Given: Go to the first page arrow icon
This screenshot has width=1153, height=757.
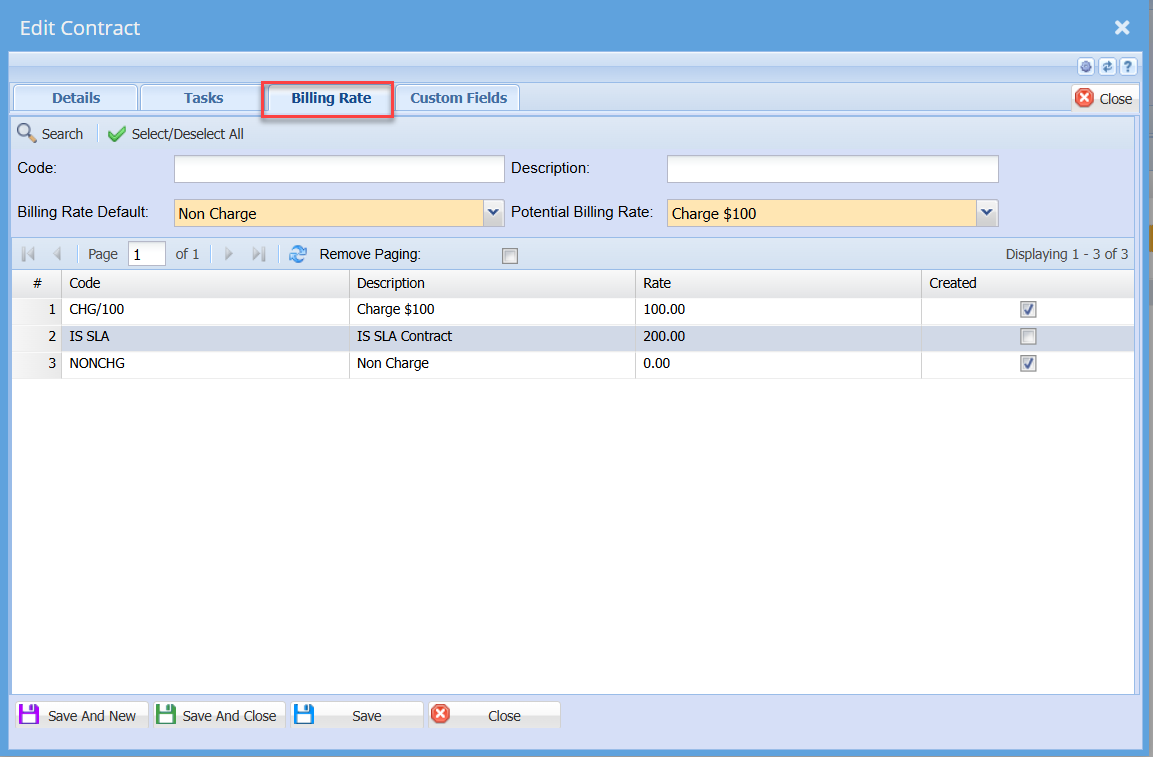Looking at the screenshot, I should [x=28, y=254].
